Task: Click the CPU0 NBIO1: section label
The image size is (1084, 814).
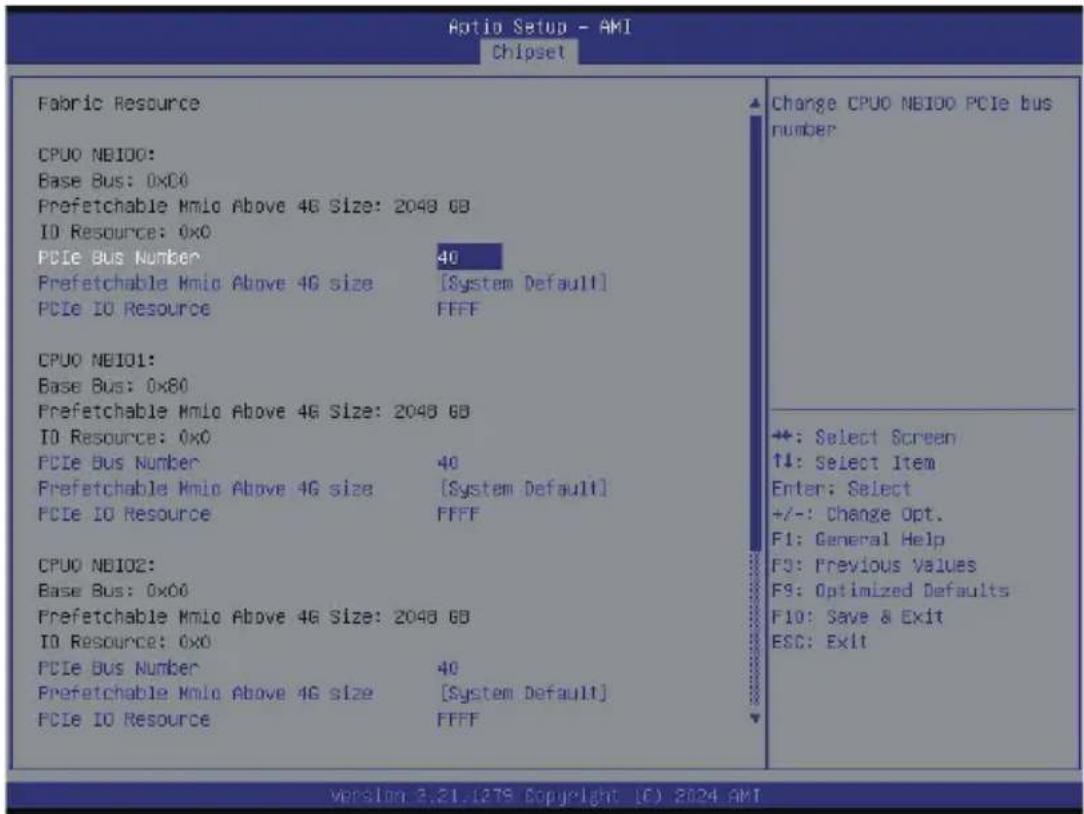Action: tap(97, 360)
